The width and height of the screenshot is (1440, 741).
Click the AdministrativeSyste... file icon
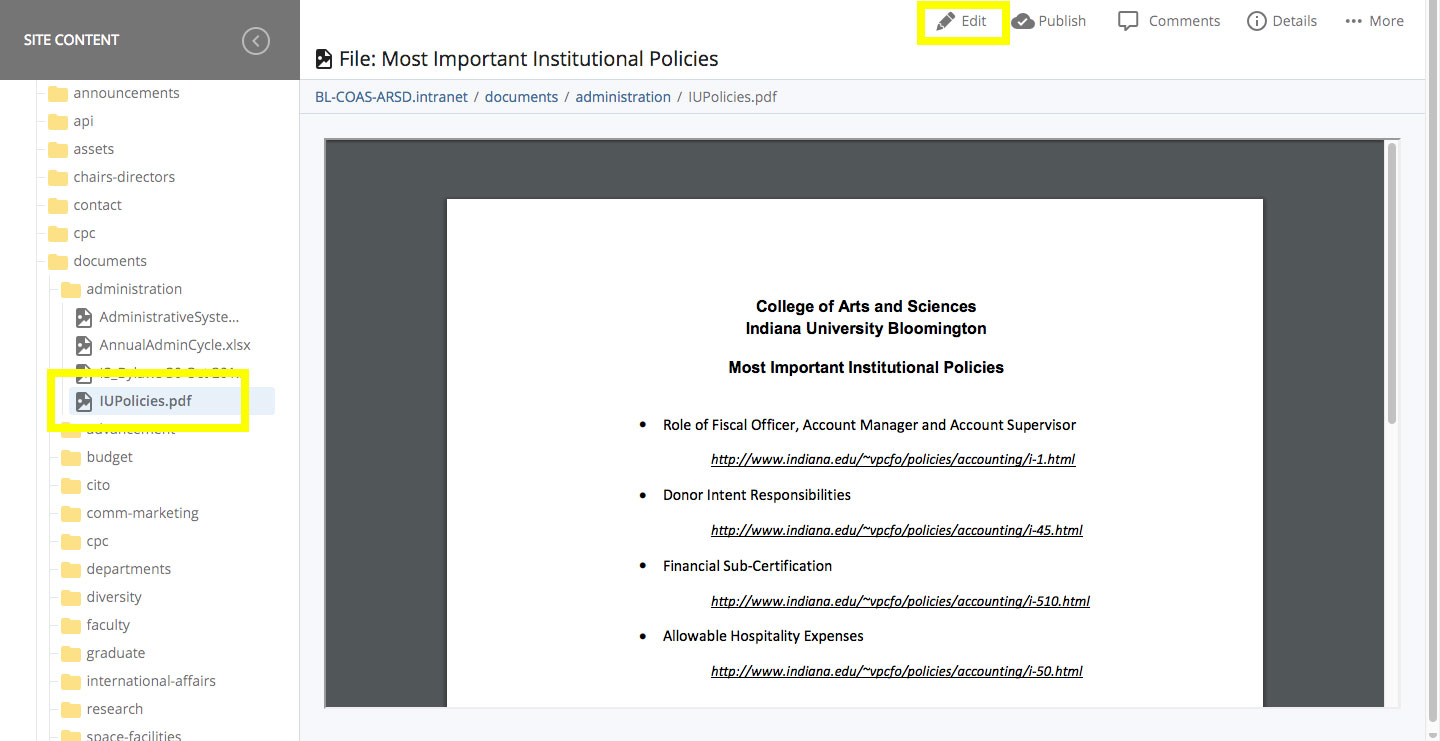click(x=84, y=317)
